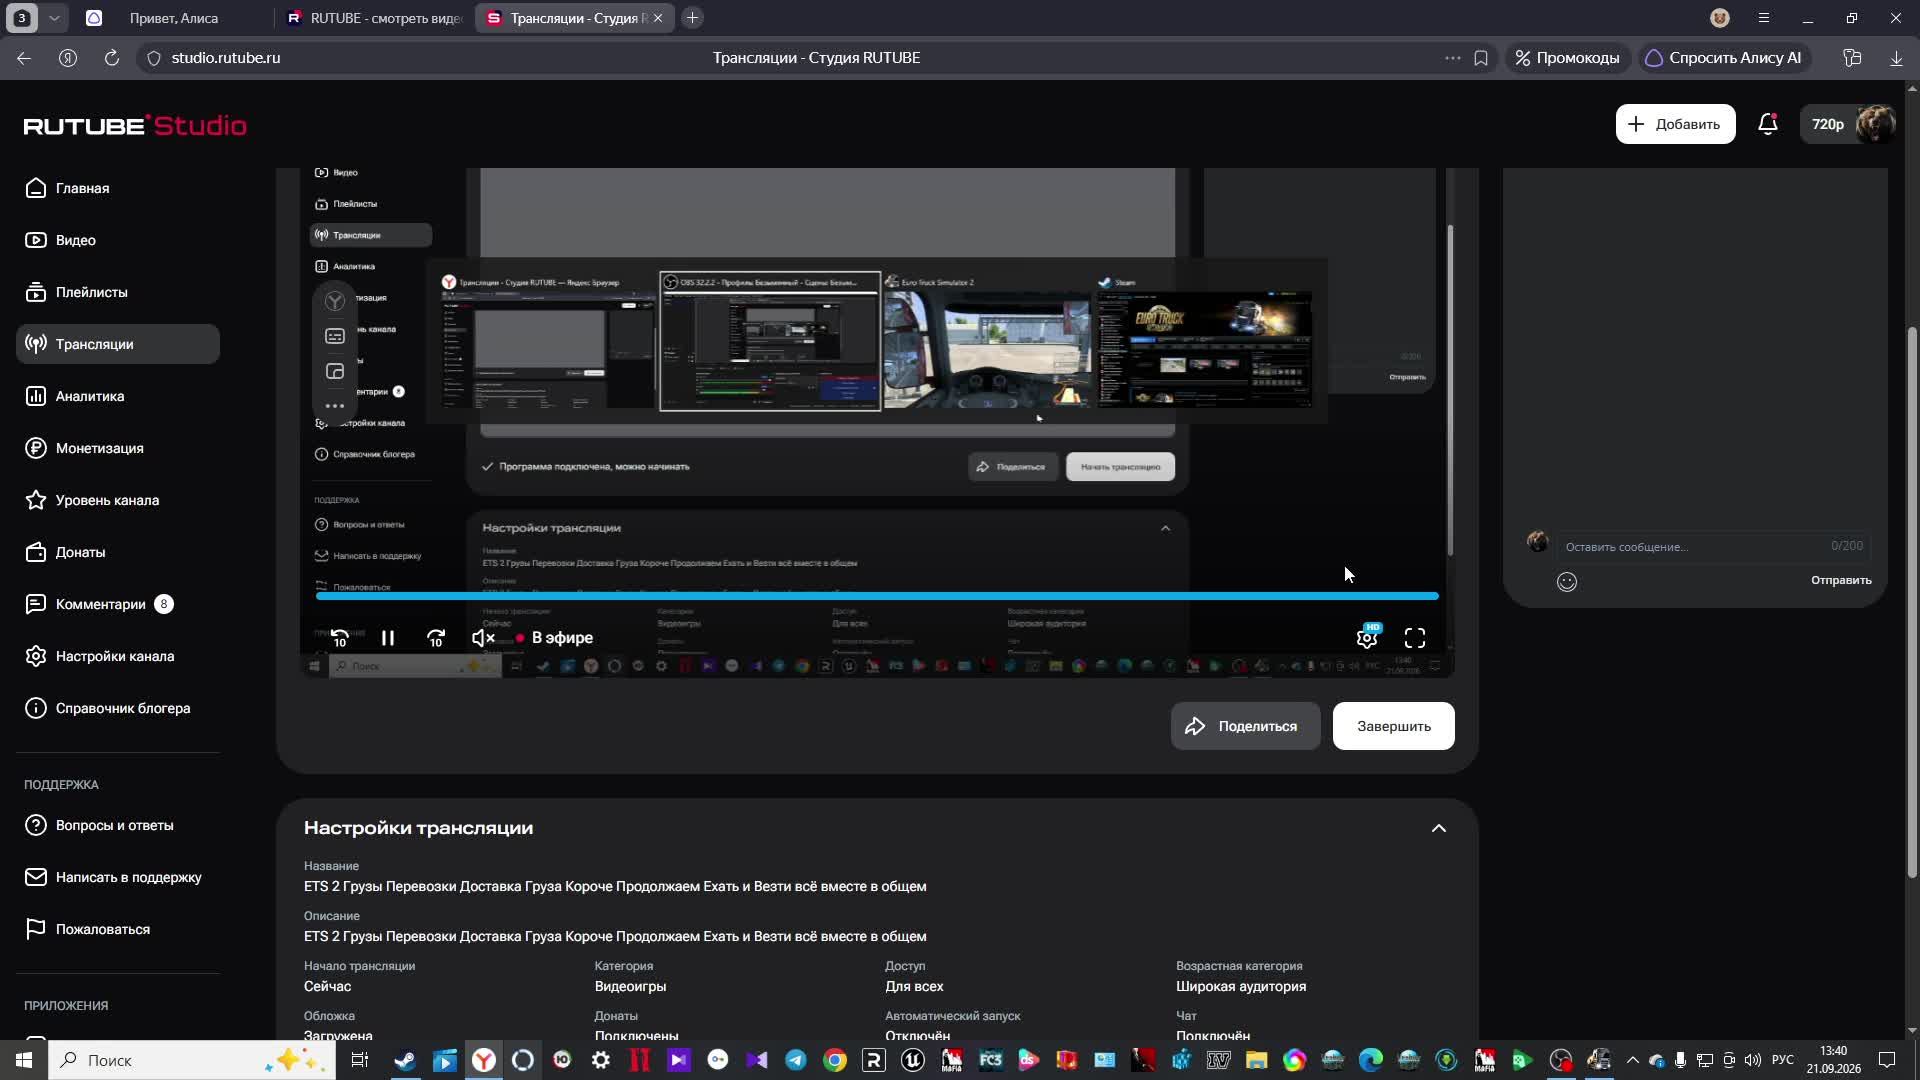The height and width of the screenshot is (1080, 1920).
Task: Open Плейлисты in the sidebar
Action: (77, 292)
